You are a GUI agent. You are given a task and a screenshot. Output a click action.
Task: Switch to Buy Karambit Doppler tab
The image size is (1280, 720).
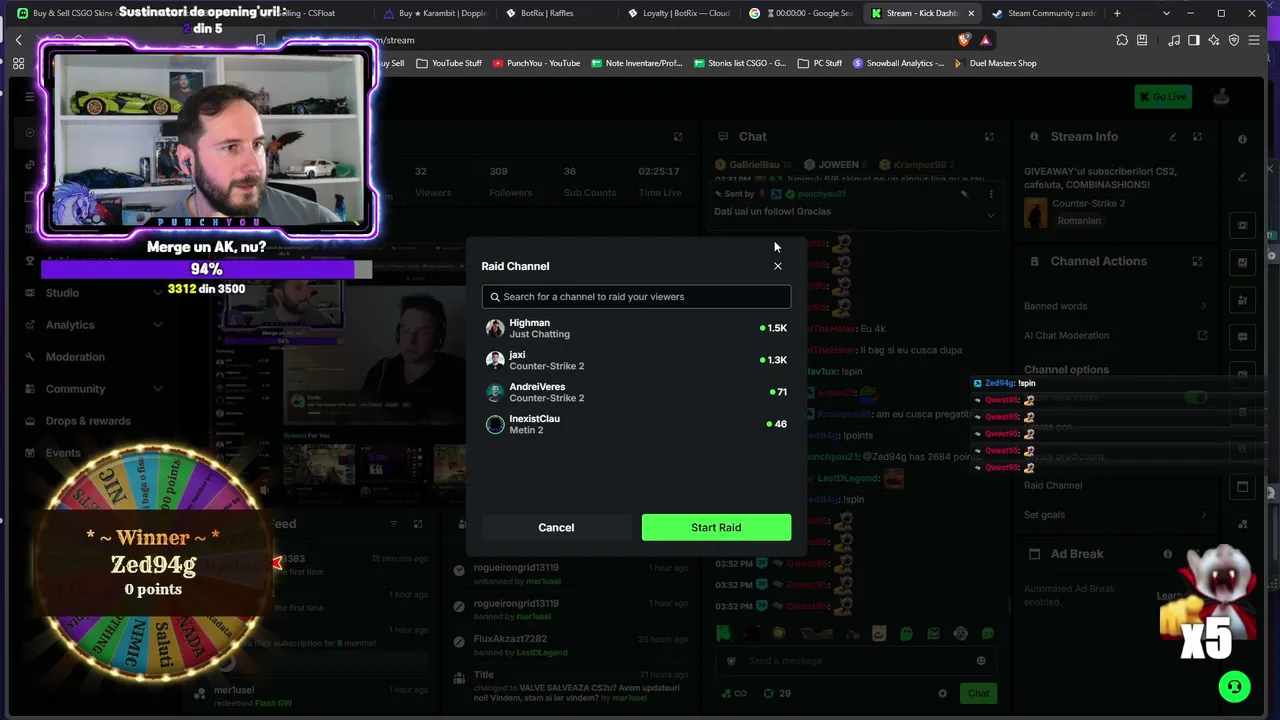tap(436, 13)
